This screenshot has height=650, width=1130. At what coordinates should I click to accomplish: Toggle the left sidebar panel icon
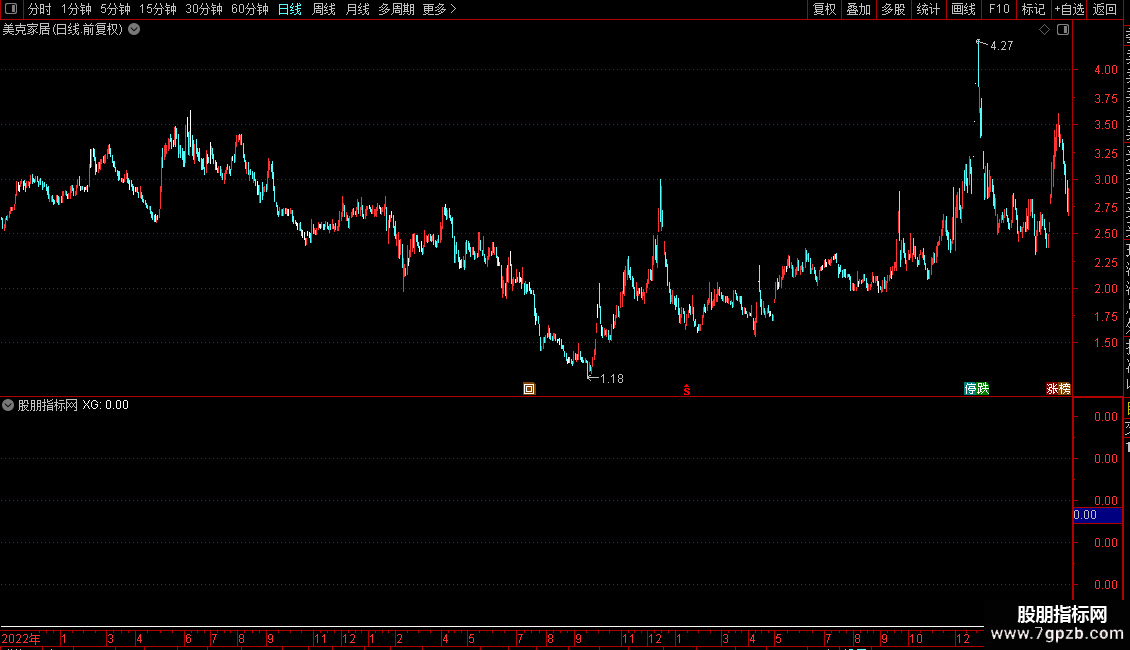click(x=11, y=9)
